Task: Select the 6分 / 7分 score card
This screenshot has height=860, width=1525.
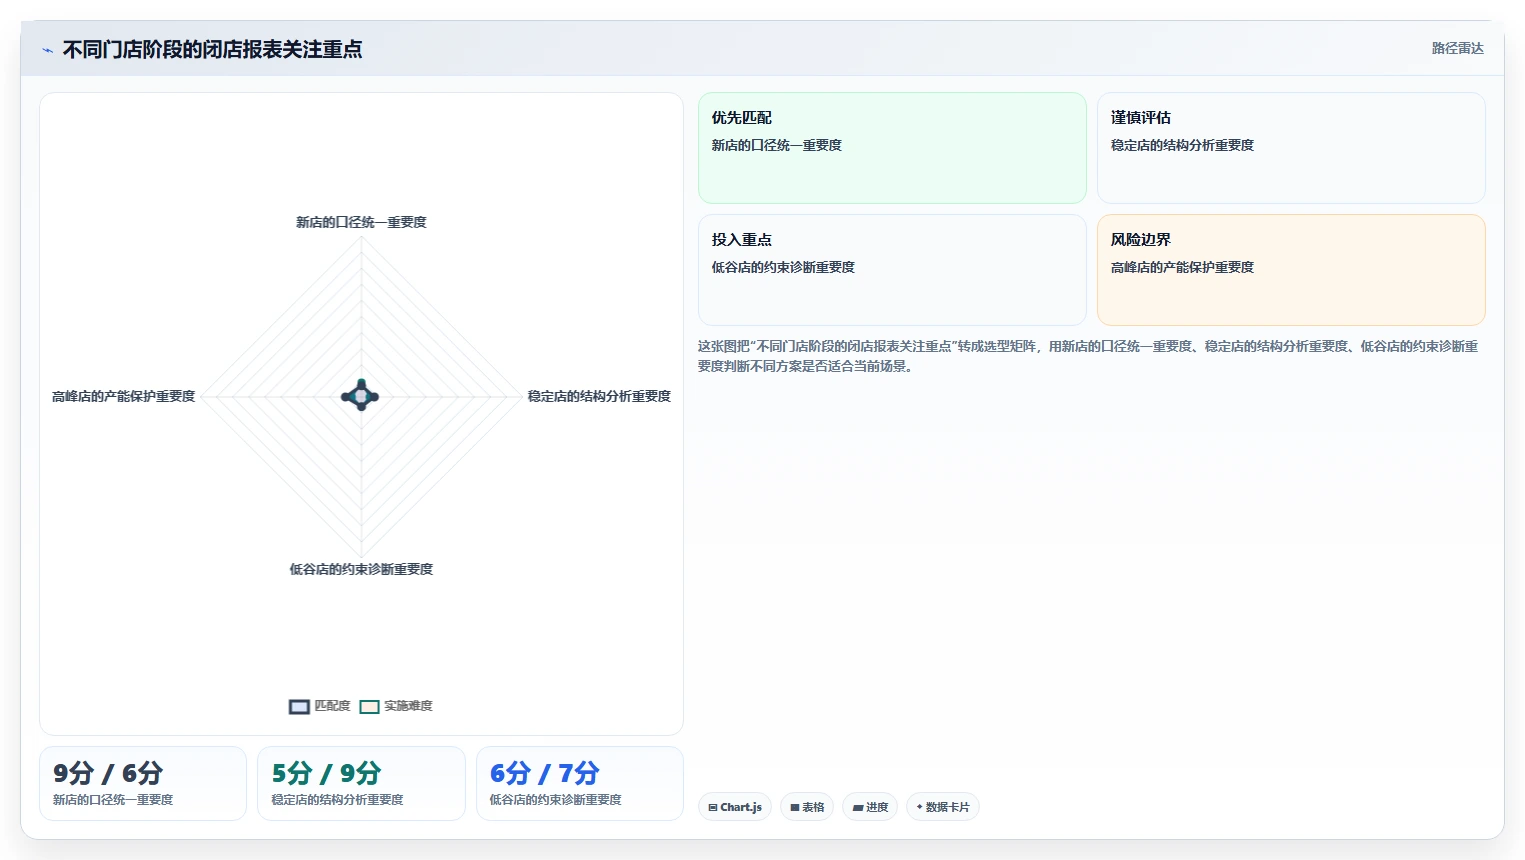Action: pos(580,784)
